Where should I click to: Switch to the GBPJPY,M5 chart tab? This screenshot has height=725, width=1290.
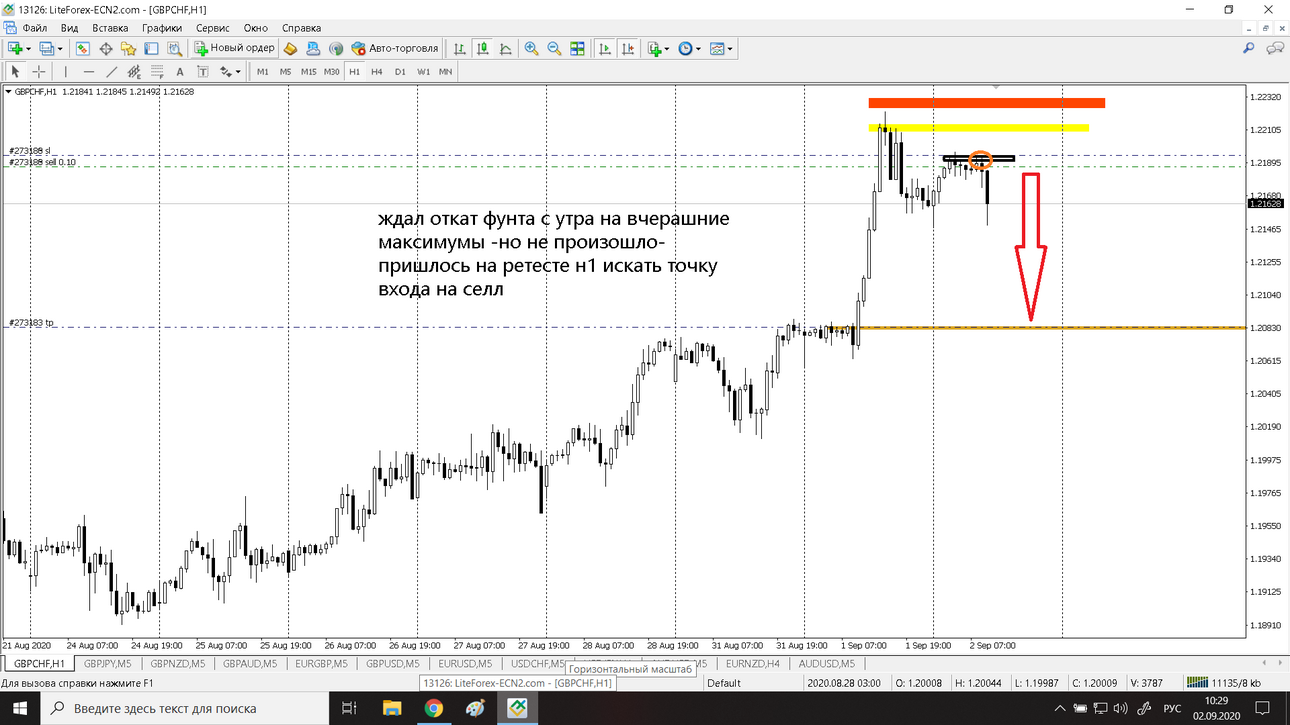click(109, 663)
